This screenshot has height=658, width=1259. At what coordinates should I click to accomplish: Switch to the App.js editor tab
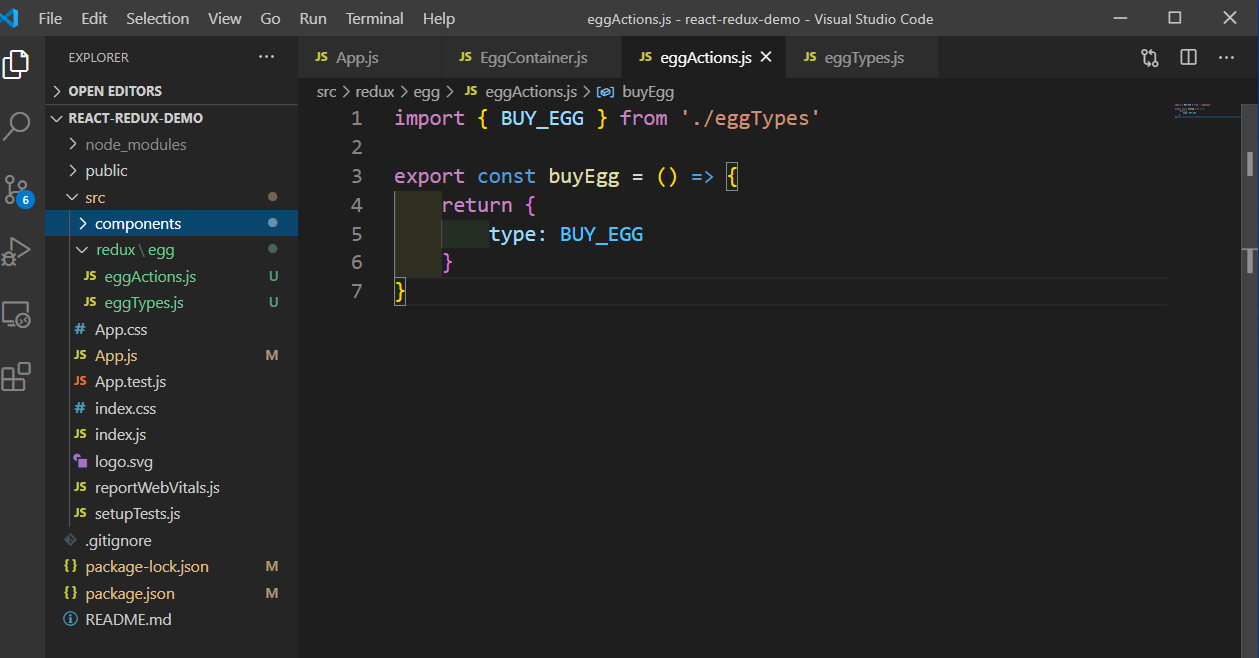[x=369, y=57]
